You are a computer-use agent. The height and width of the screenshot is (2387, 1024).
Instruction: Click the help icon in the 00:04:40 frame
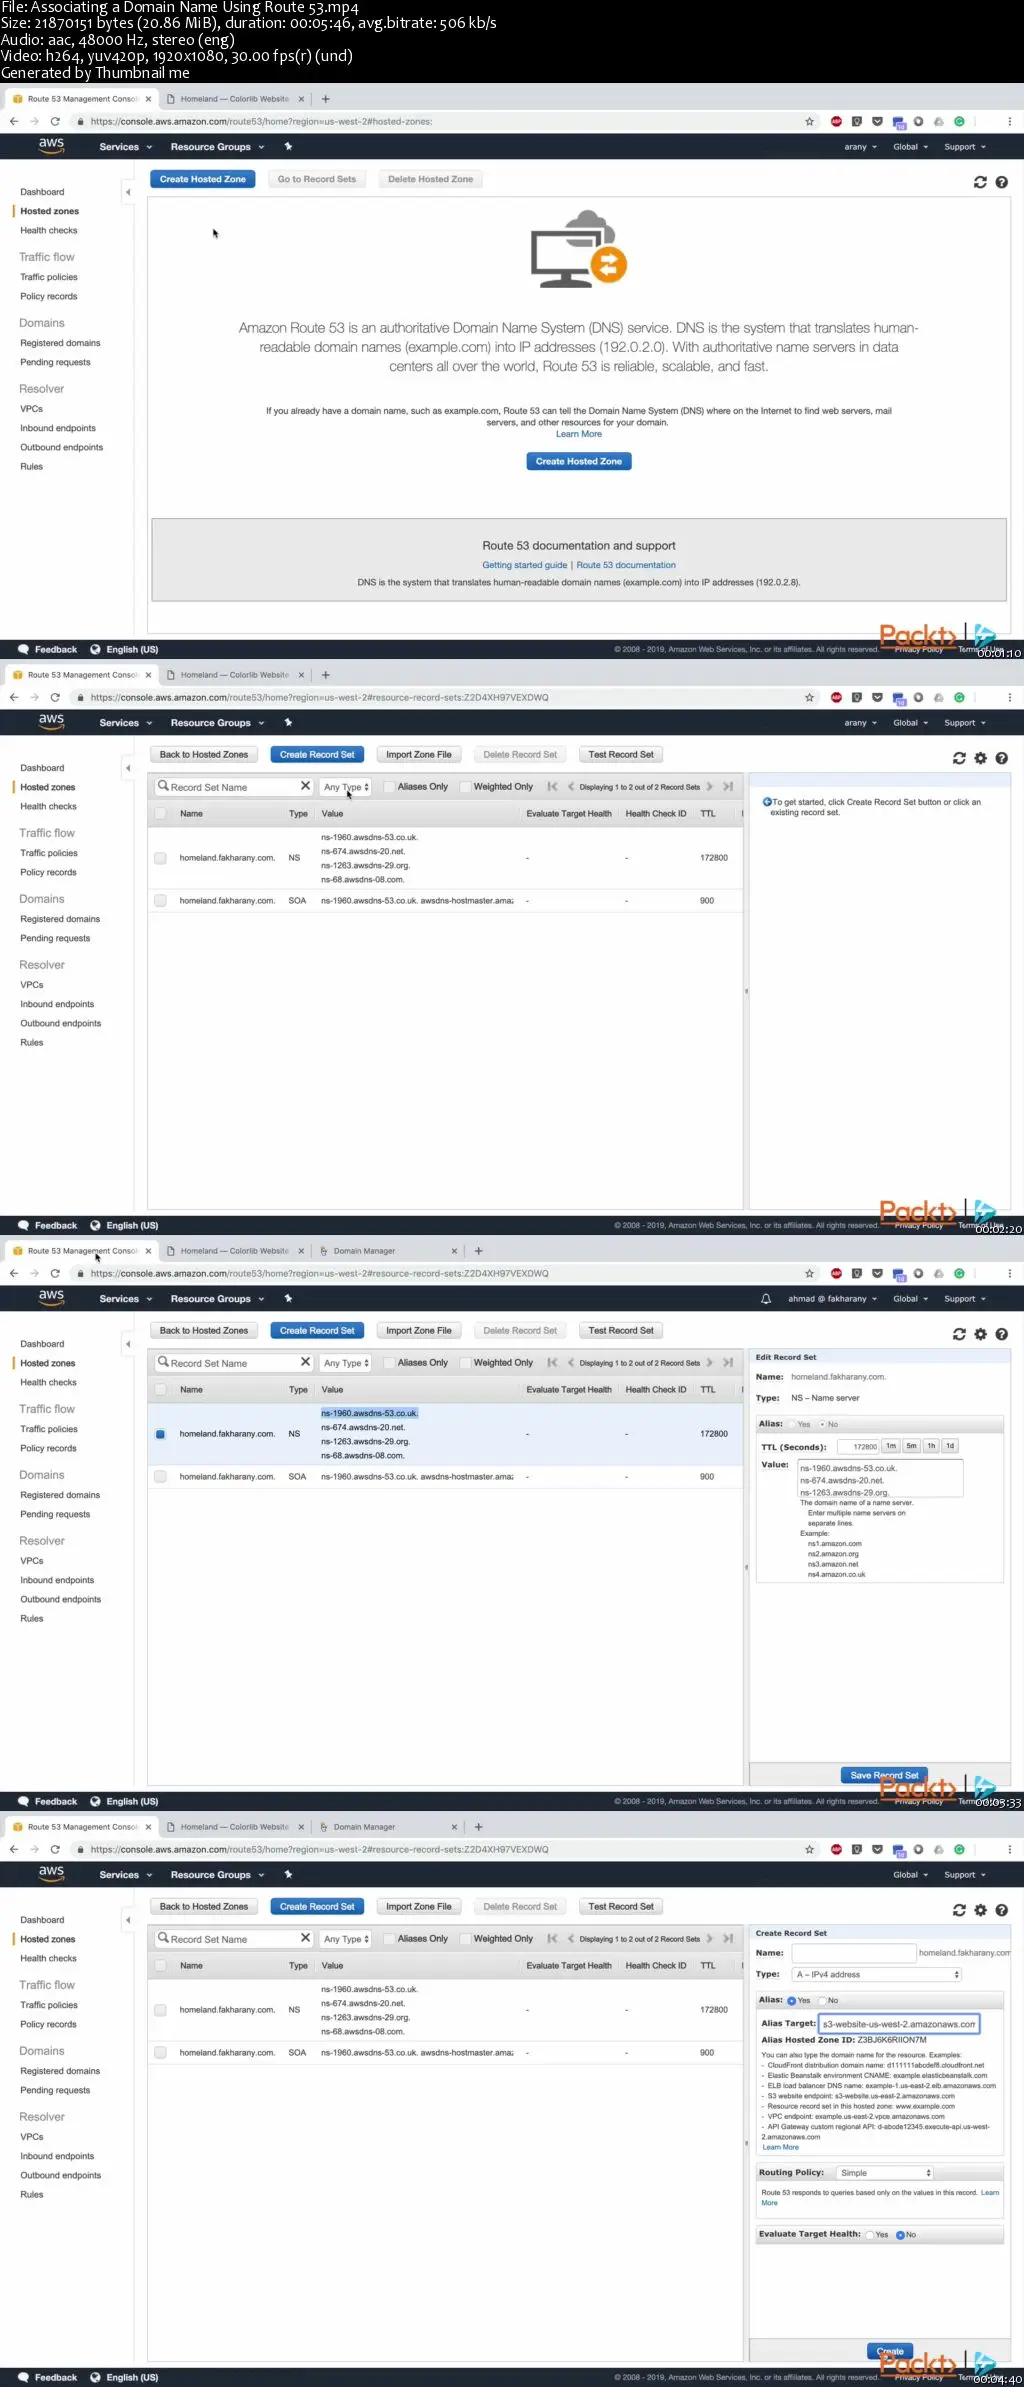coord(1001,1910)
